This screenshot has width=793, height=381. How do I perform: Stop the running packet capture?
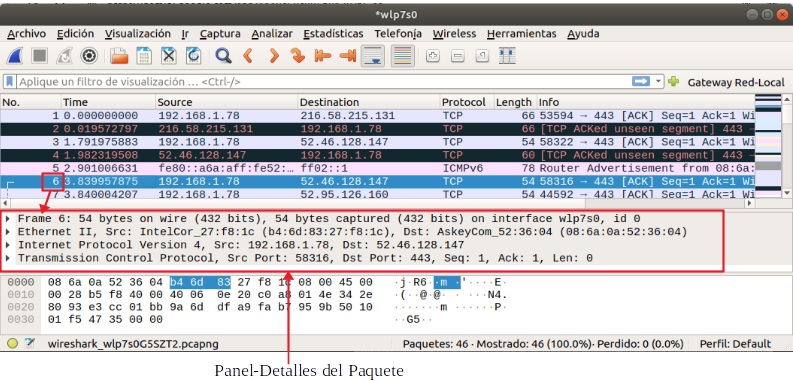pyautogui.click(x=40, y=56)
